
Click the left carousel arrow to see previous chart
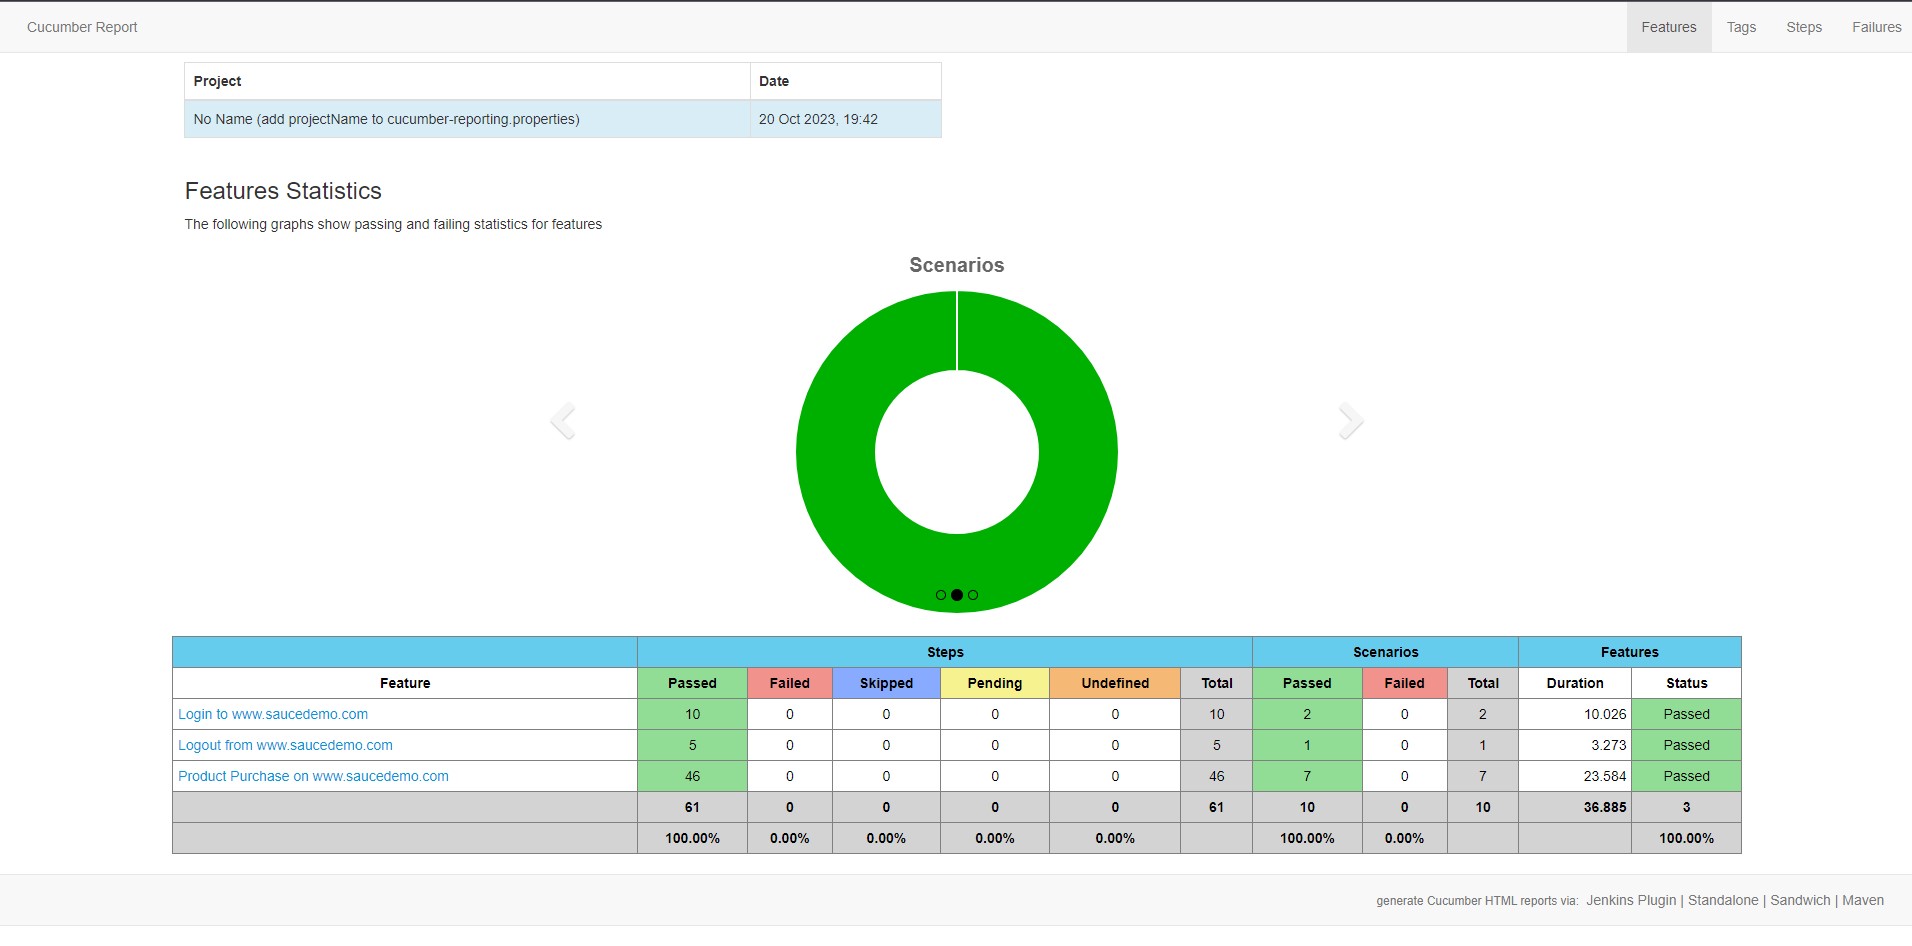point(563,420)
